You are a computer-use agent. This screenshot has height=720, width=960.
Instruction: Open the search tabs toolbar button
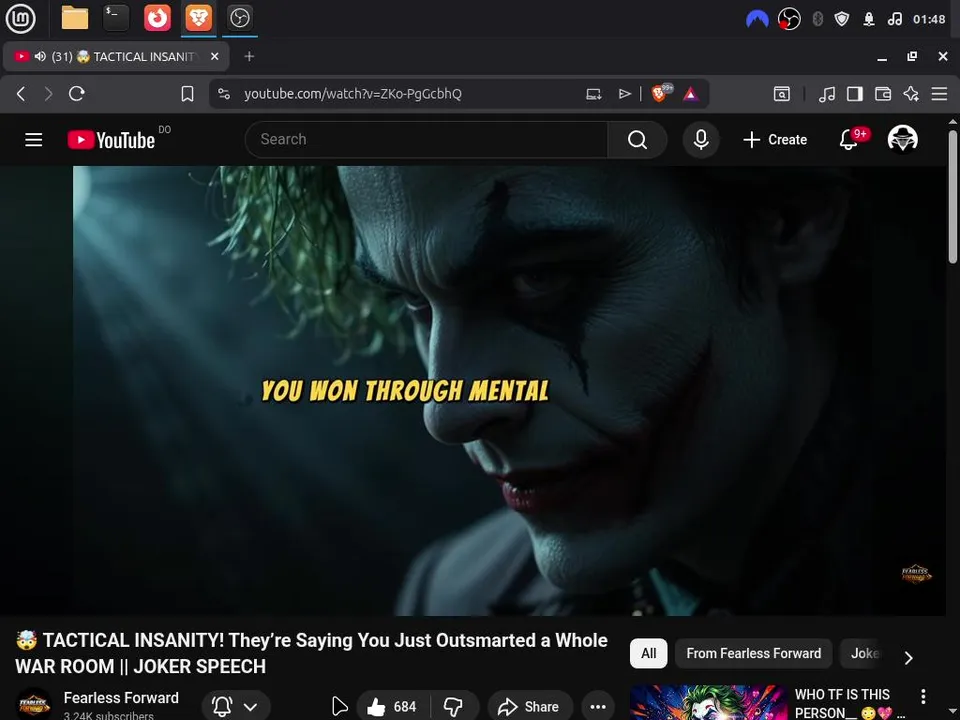[782, 94]
